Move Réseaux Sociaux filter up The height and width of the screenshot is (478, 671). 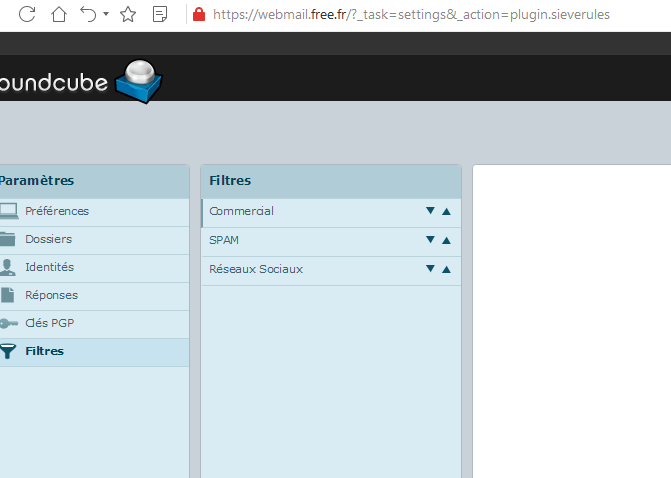446,269
